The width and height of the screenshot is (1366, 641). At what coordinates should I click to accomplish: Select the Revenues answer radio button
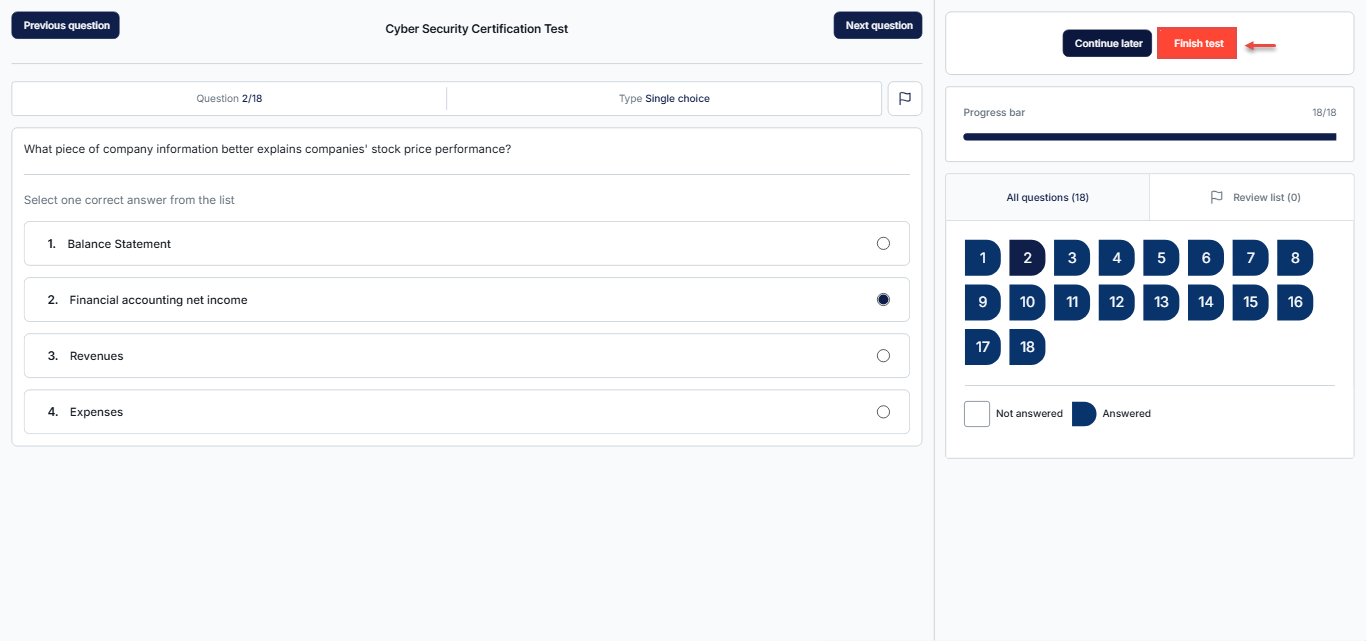[883, 355]
